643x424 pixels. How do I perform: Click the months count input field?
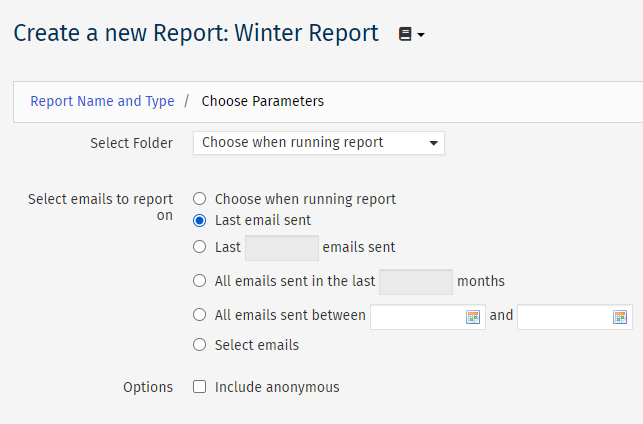416,282
